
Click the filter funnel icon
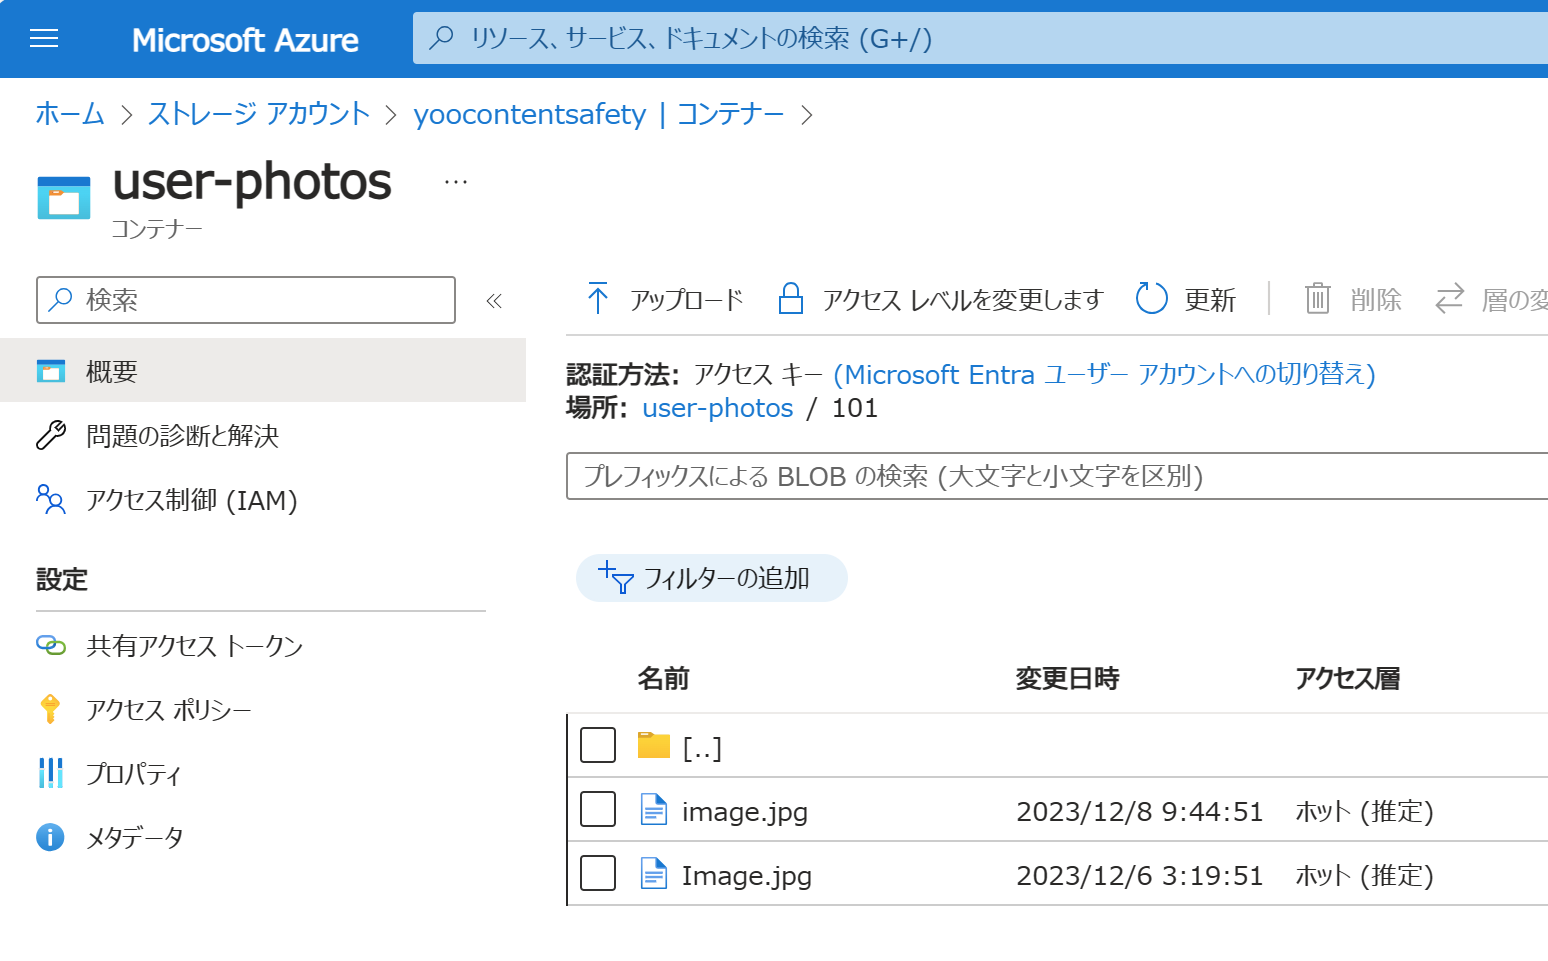click(616, 578)
